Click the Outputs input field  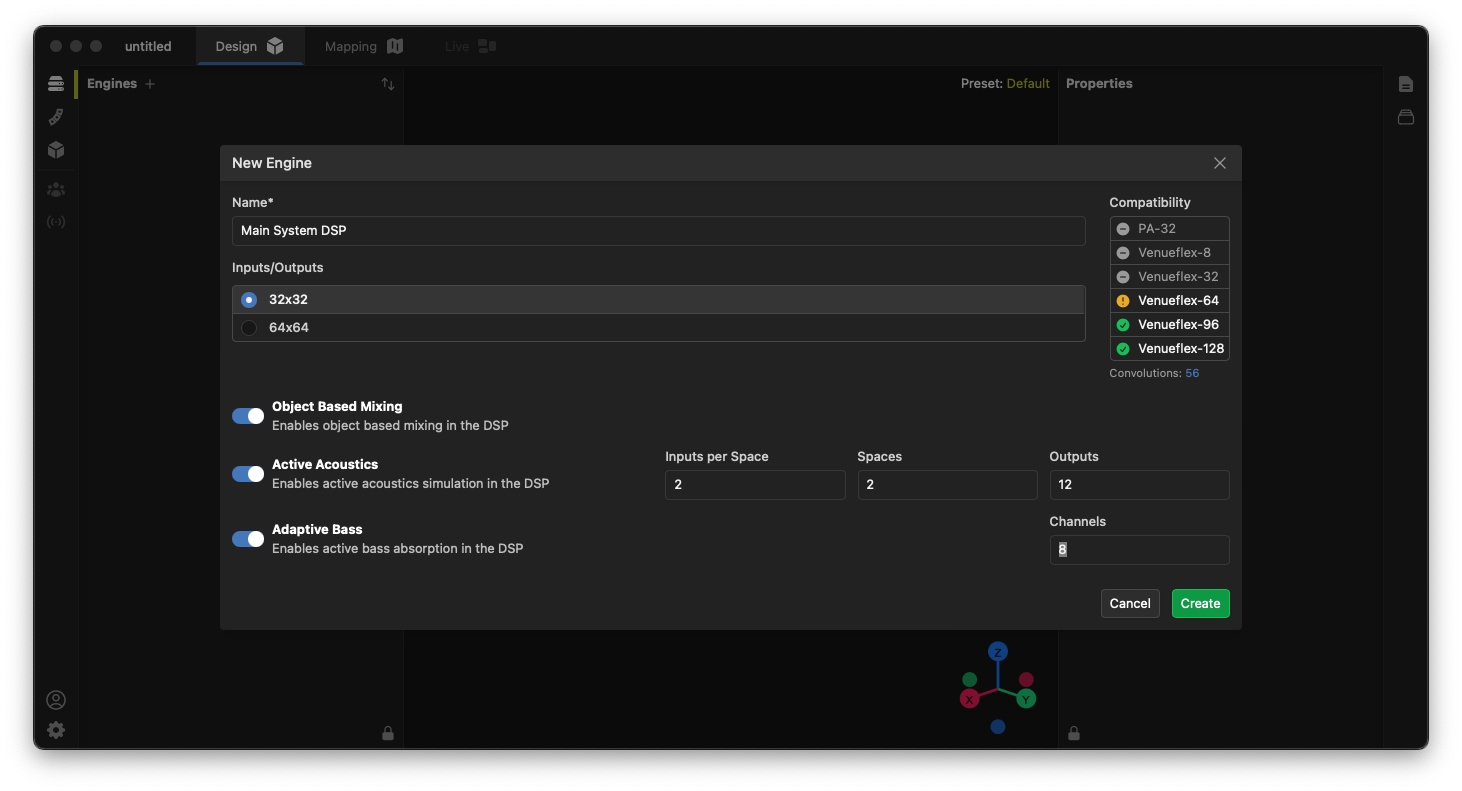tap(1139, 485)
